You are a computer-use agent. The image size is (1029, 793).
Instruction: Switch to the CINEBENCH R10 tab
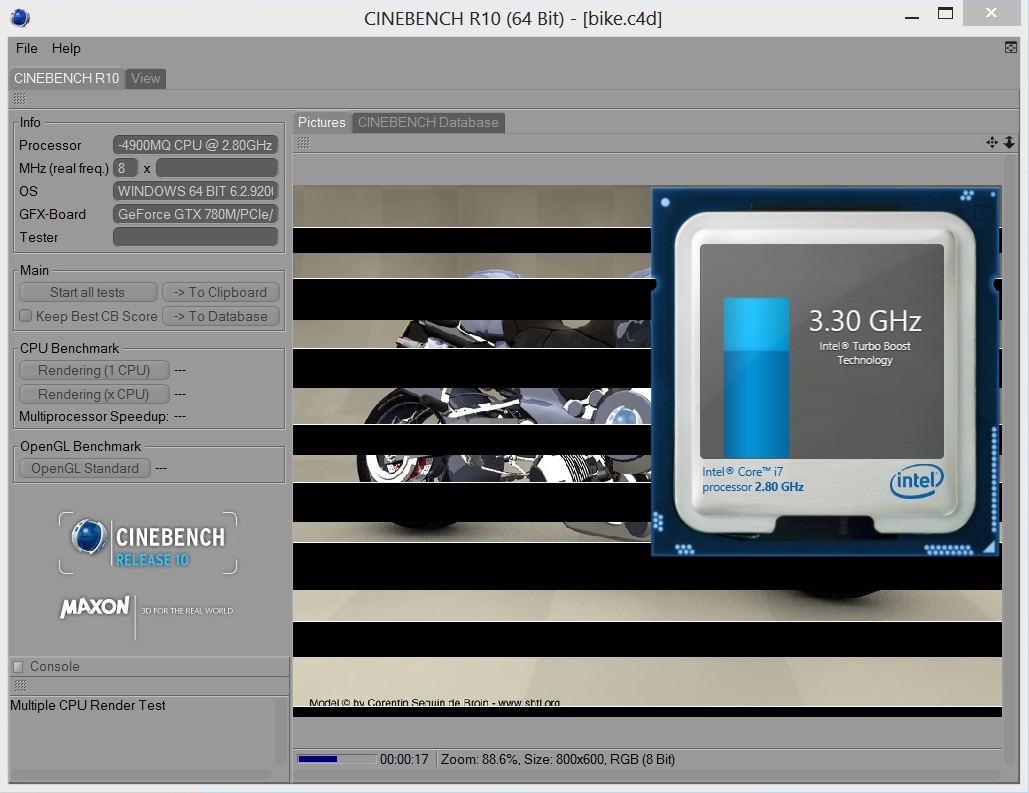tap(66, 78)
